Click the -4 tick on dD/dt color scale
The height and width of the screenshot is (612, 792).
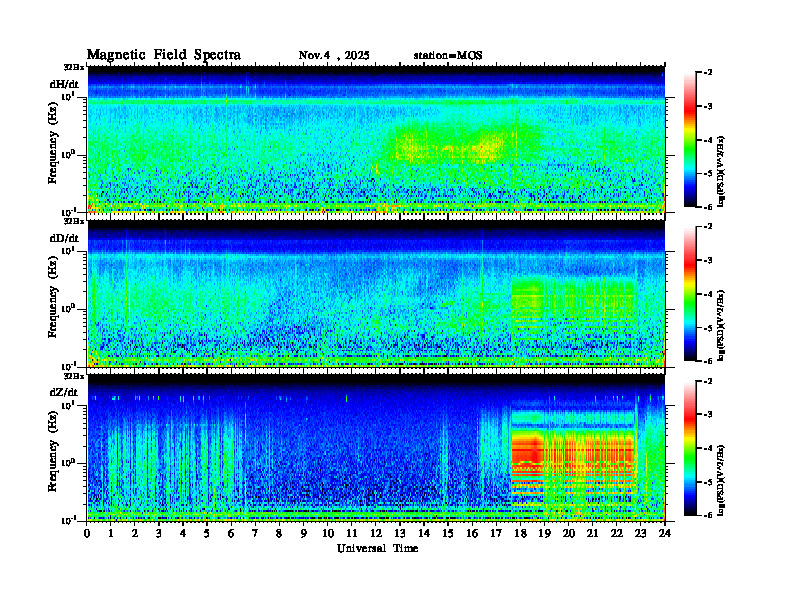(708, 294)
